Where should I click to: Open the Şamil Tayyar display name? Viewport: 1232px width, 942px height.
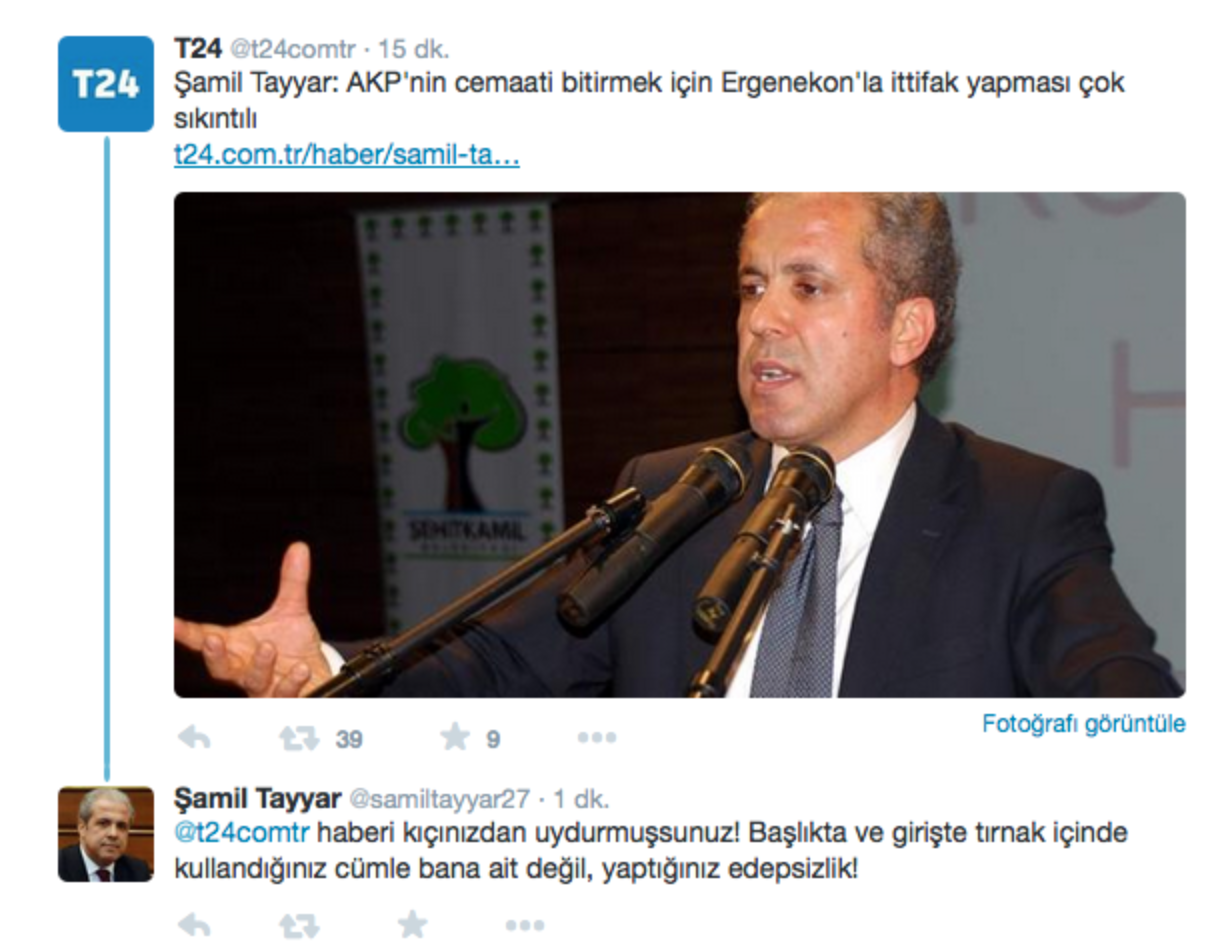[257, 798]
